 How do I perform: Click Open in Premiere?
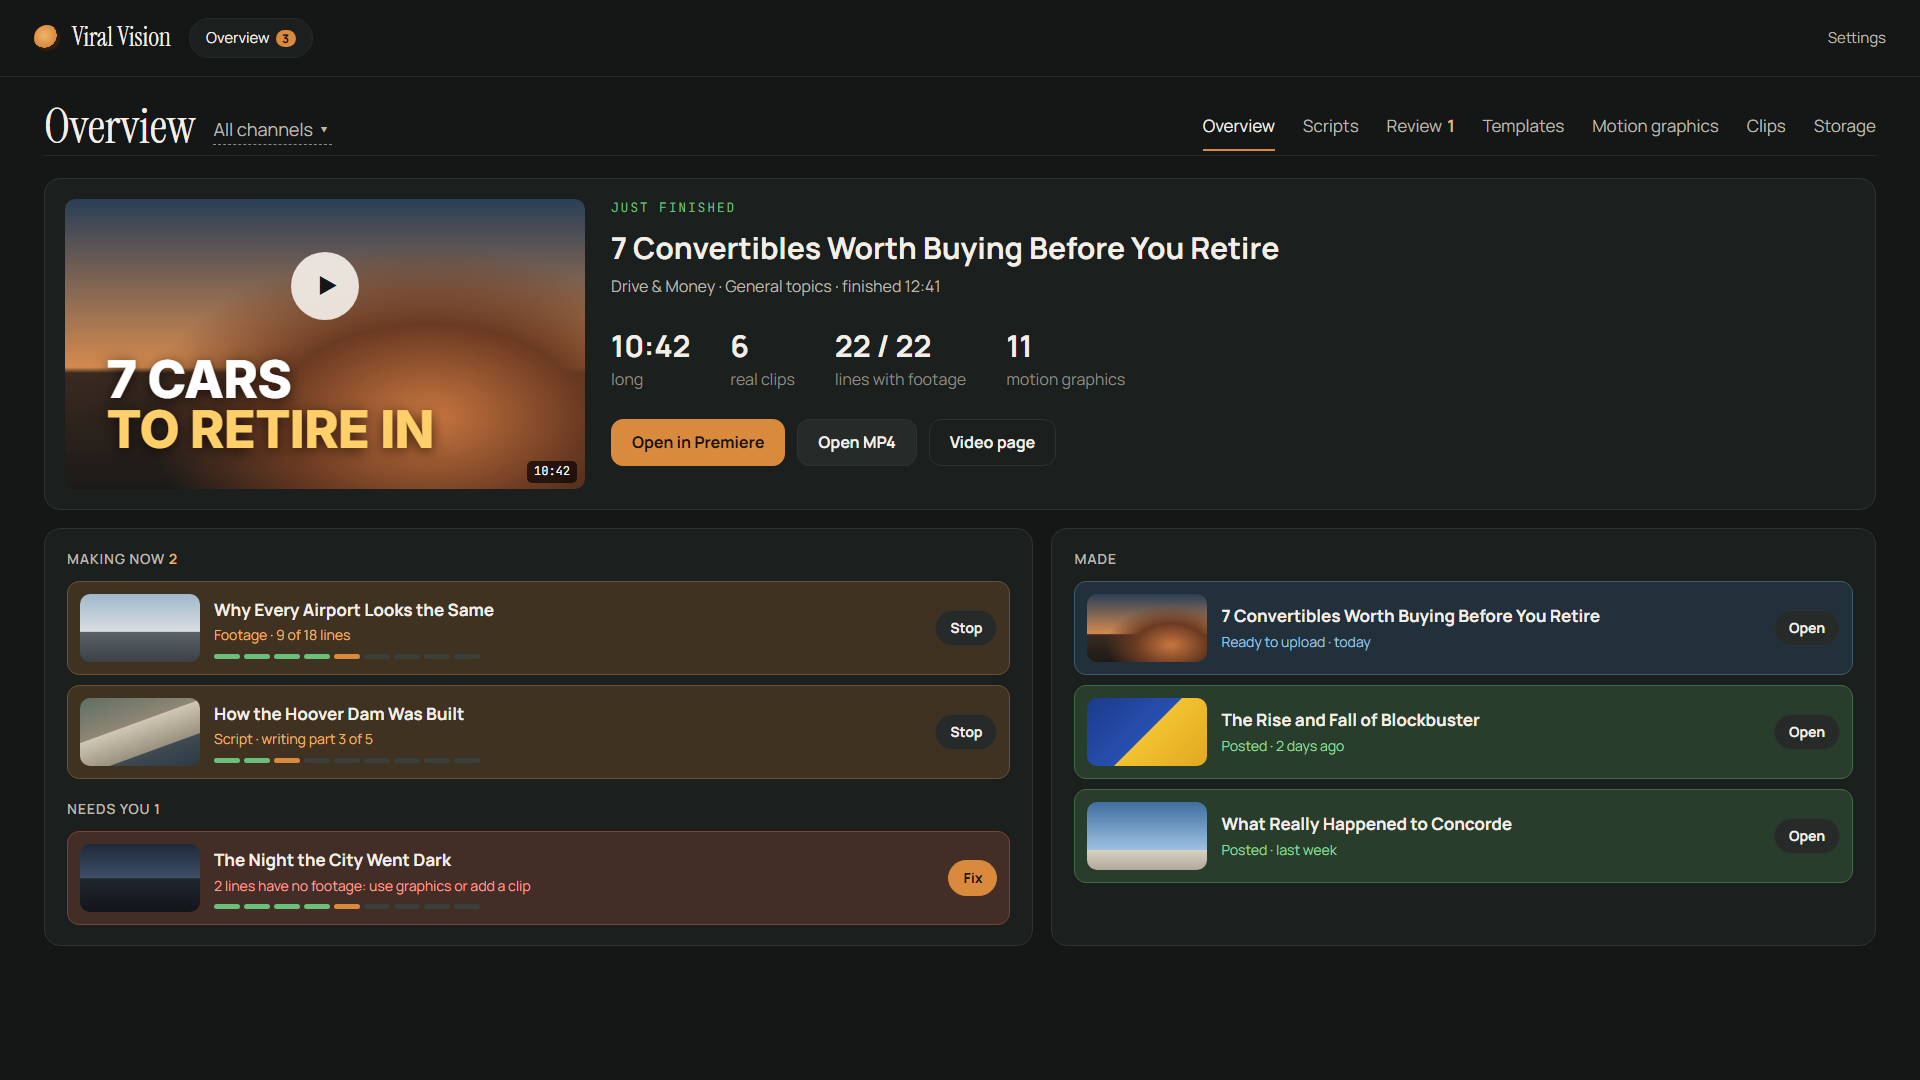coord(698,442)
